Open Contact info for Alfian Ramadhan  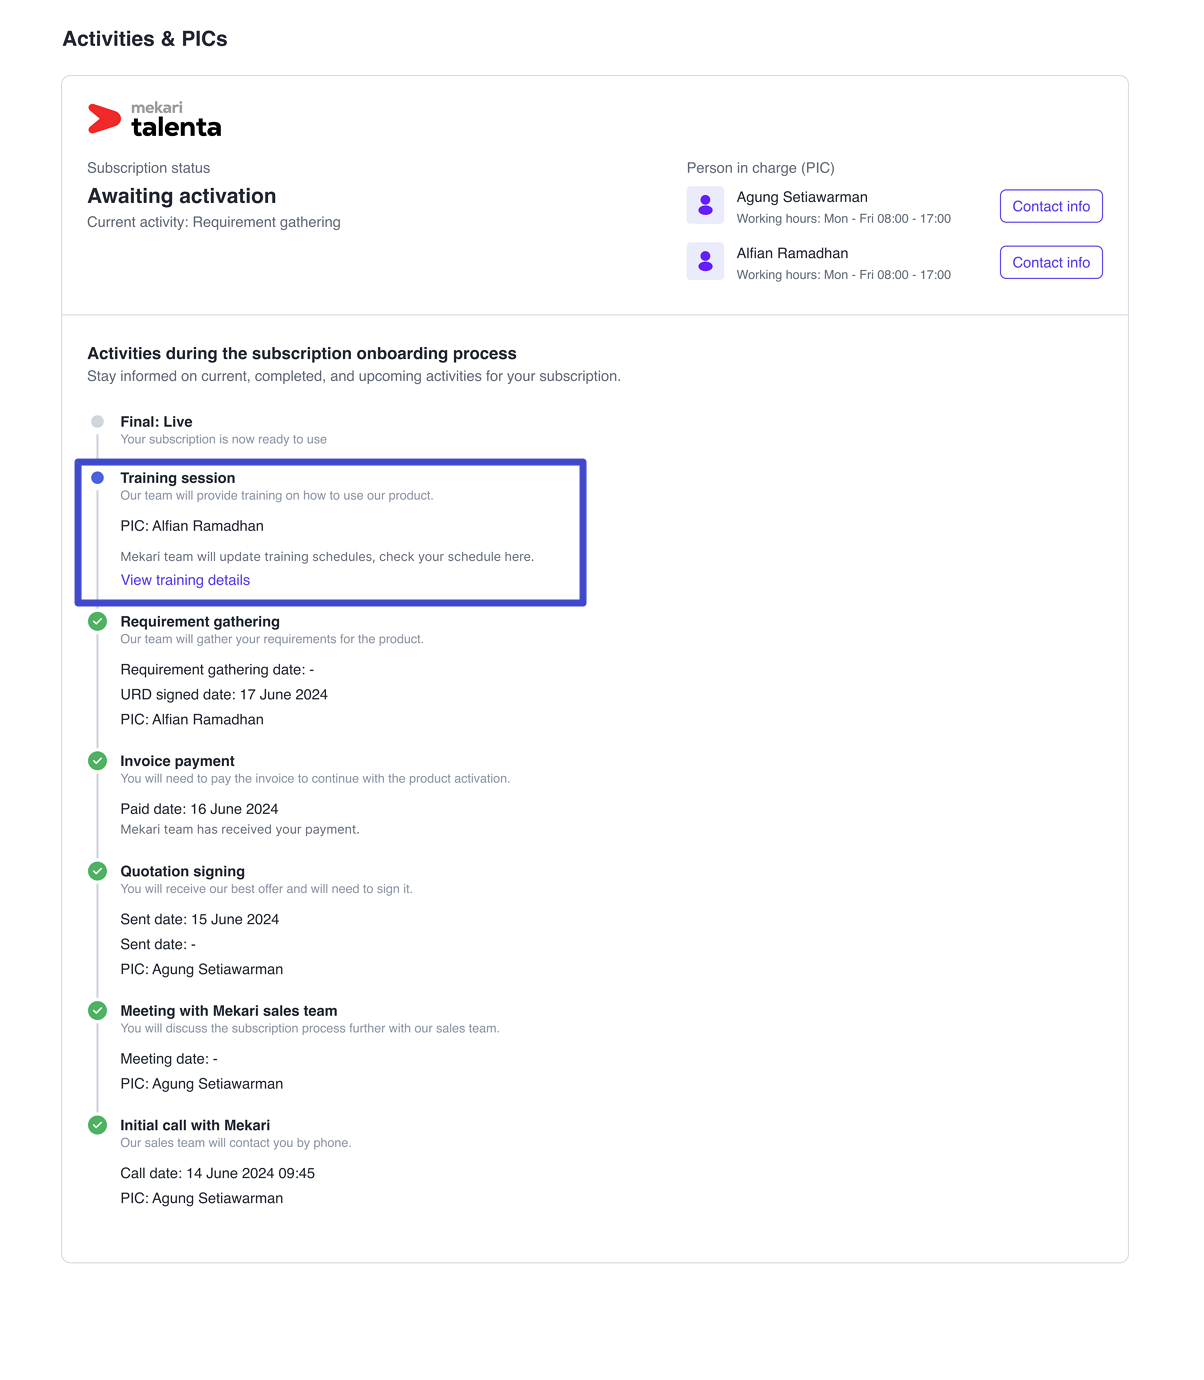[x=1051, y=262]
